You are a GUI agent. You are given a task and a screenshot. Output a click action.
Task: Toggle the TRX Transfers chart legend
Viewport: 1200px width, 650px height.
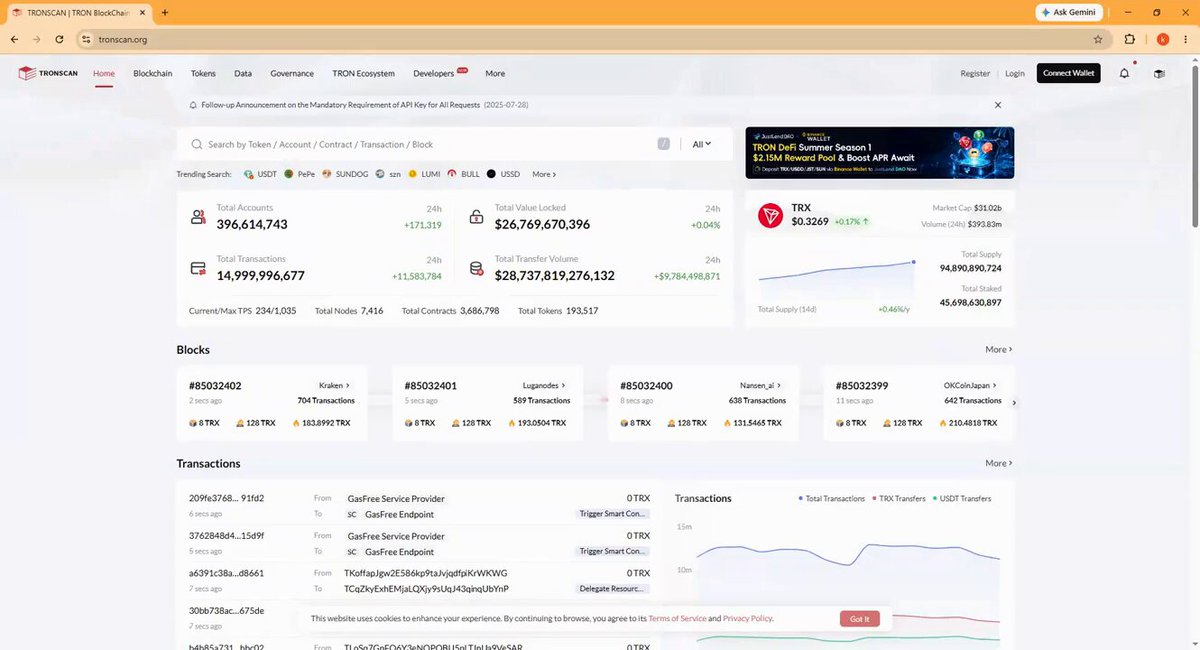click(899, 498)
